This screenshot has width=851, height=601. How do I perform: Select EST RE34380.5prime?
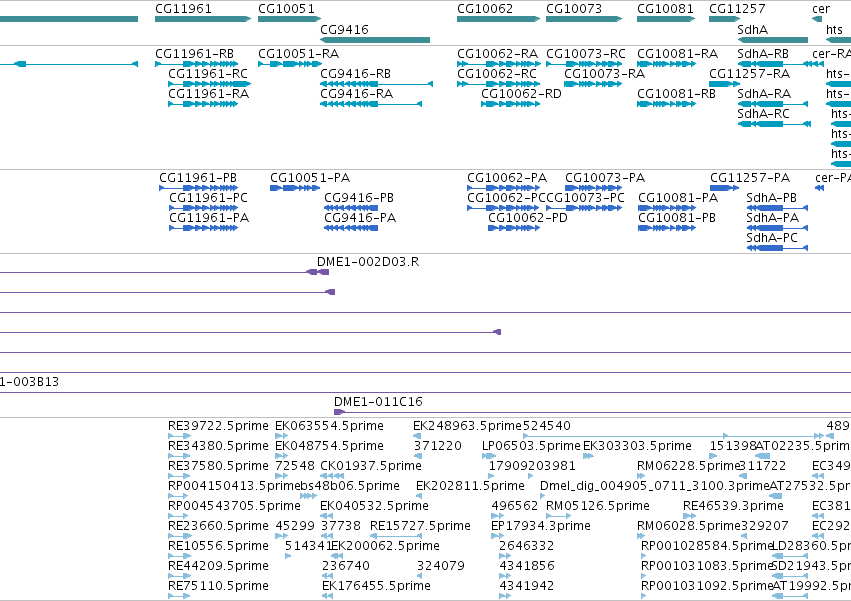click(x=180, y=456)
